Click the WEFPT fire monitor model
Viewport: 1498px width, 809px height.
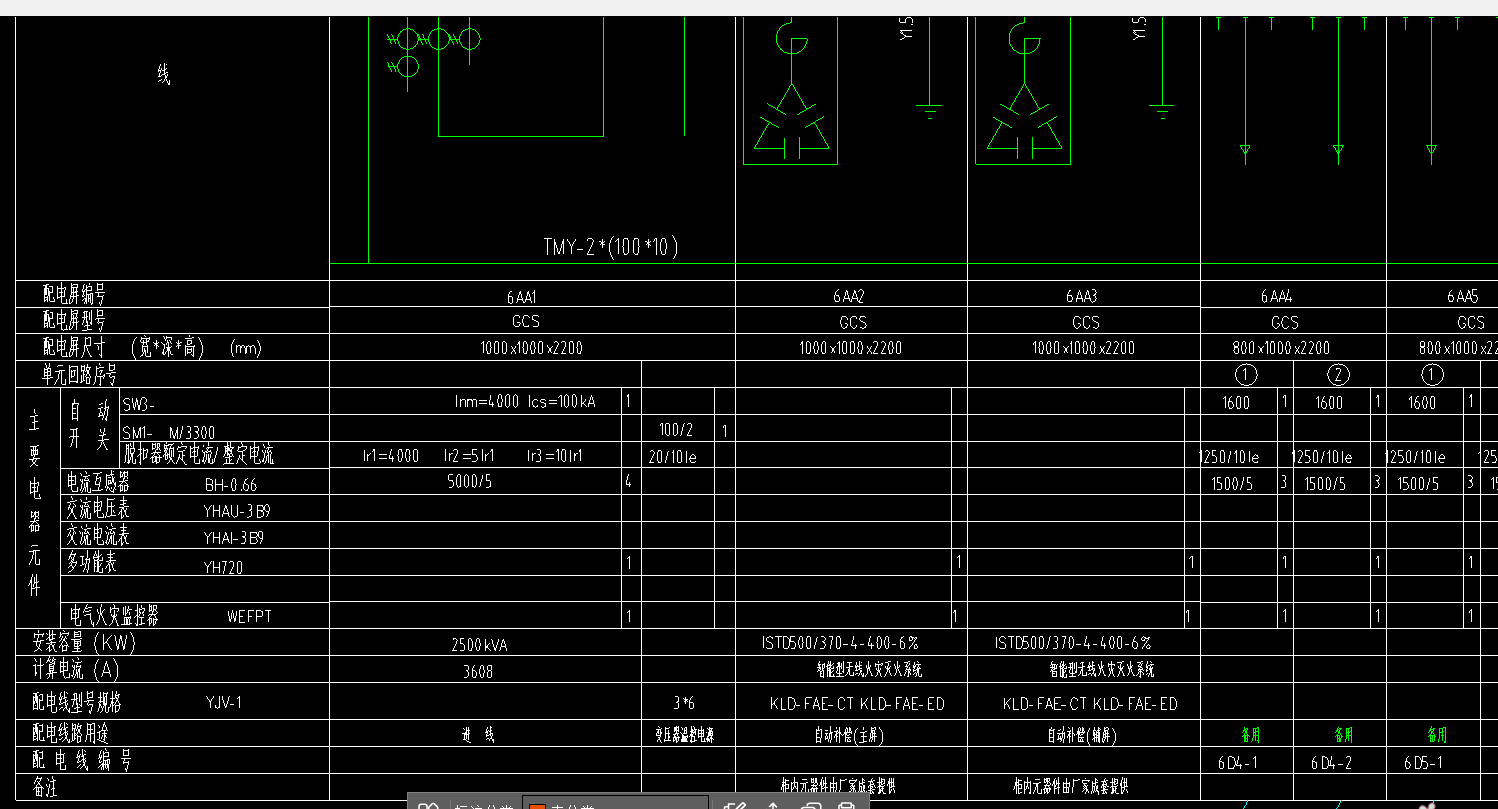(x=251, y=616)
